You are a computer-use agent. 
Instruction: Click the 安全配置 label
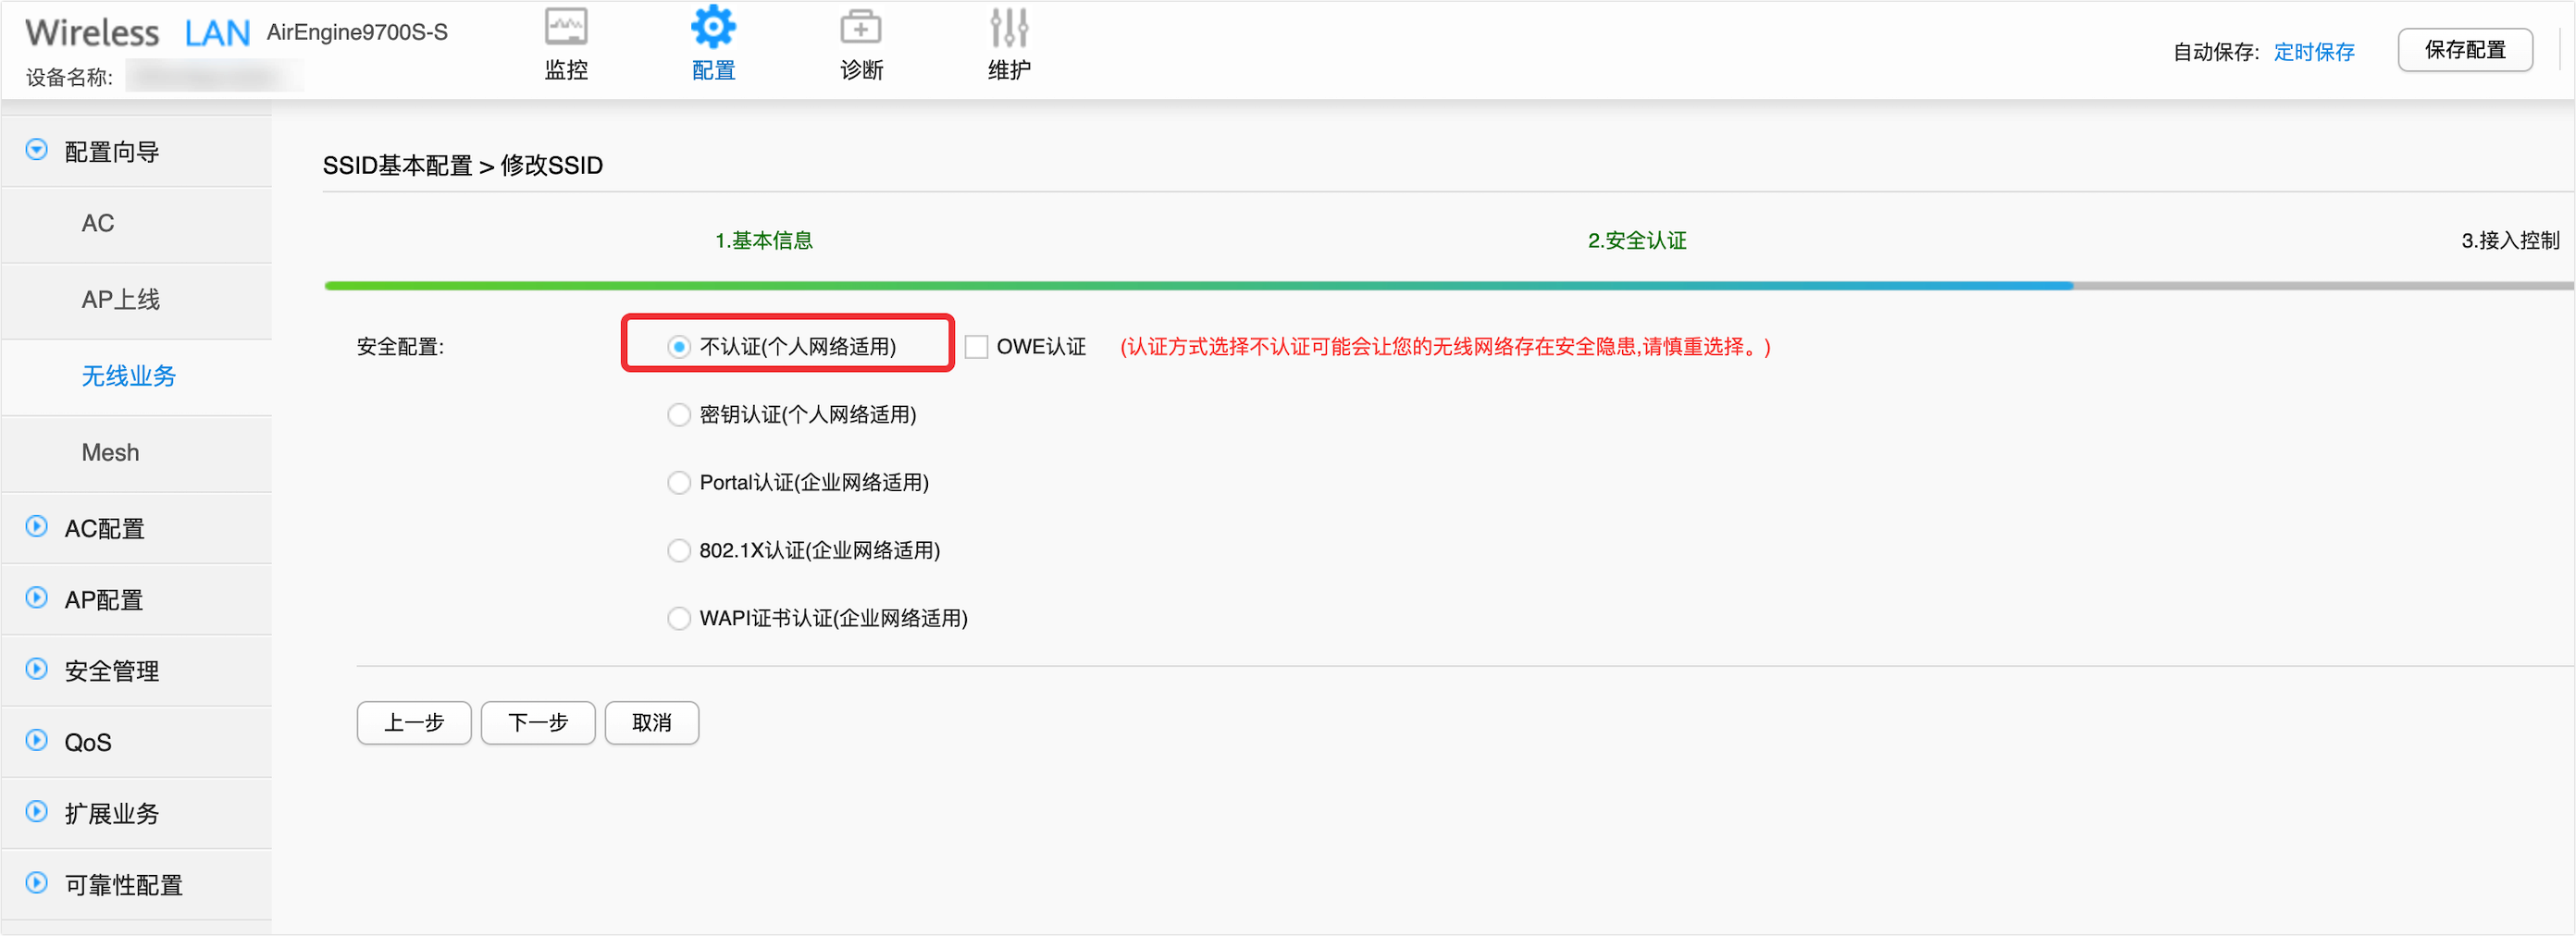tap(400, 347)
